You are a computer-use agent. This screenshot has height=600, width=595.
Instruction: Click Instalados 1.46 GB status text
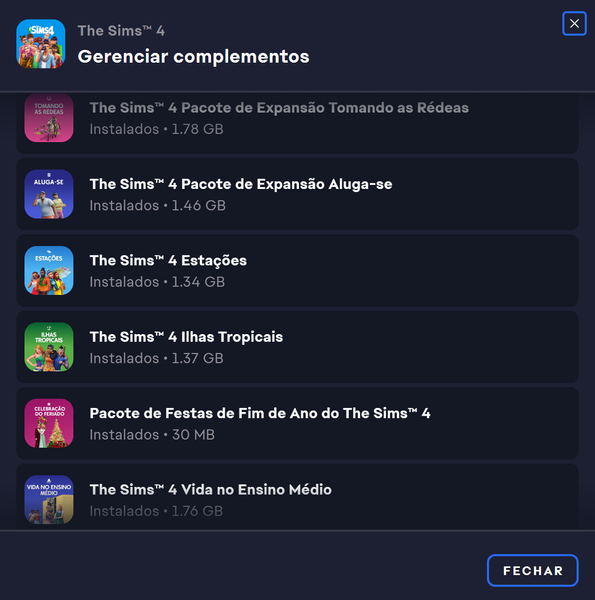point(158,205)
